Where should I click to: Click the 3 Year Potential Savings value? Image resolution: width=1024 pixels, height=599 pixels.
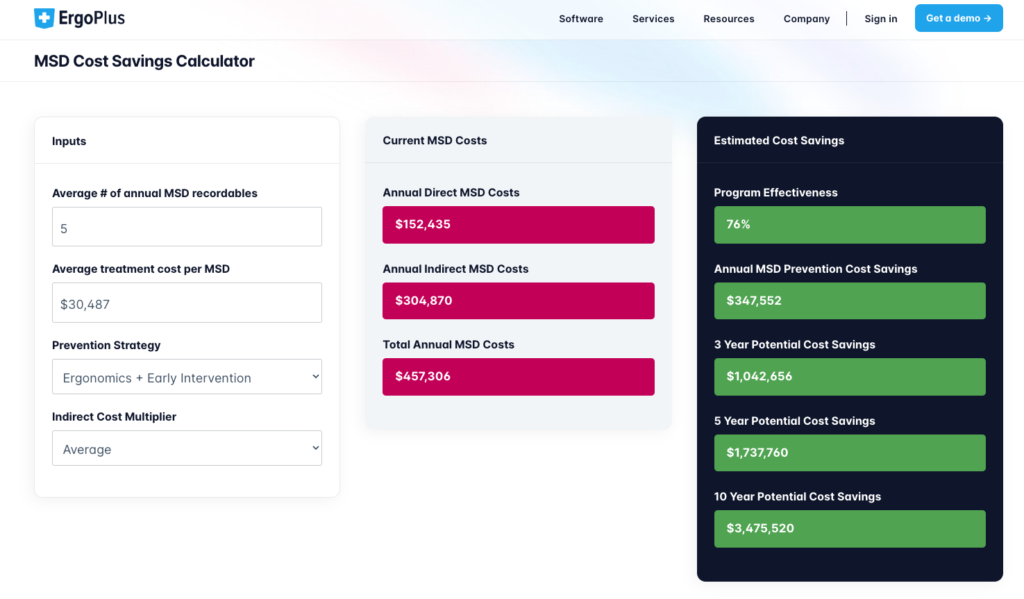(849, 377)
